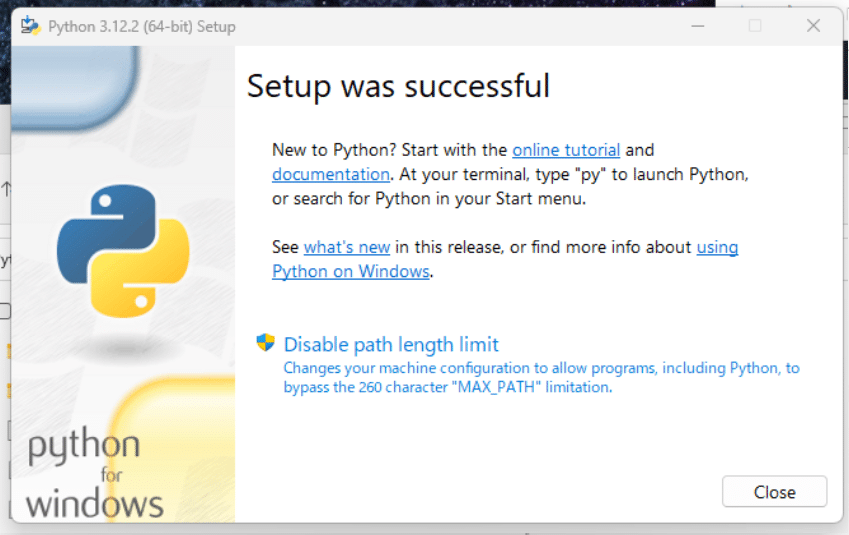
Task: Click the Close button
Action: (x=774, y=492)
